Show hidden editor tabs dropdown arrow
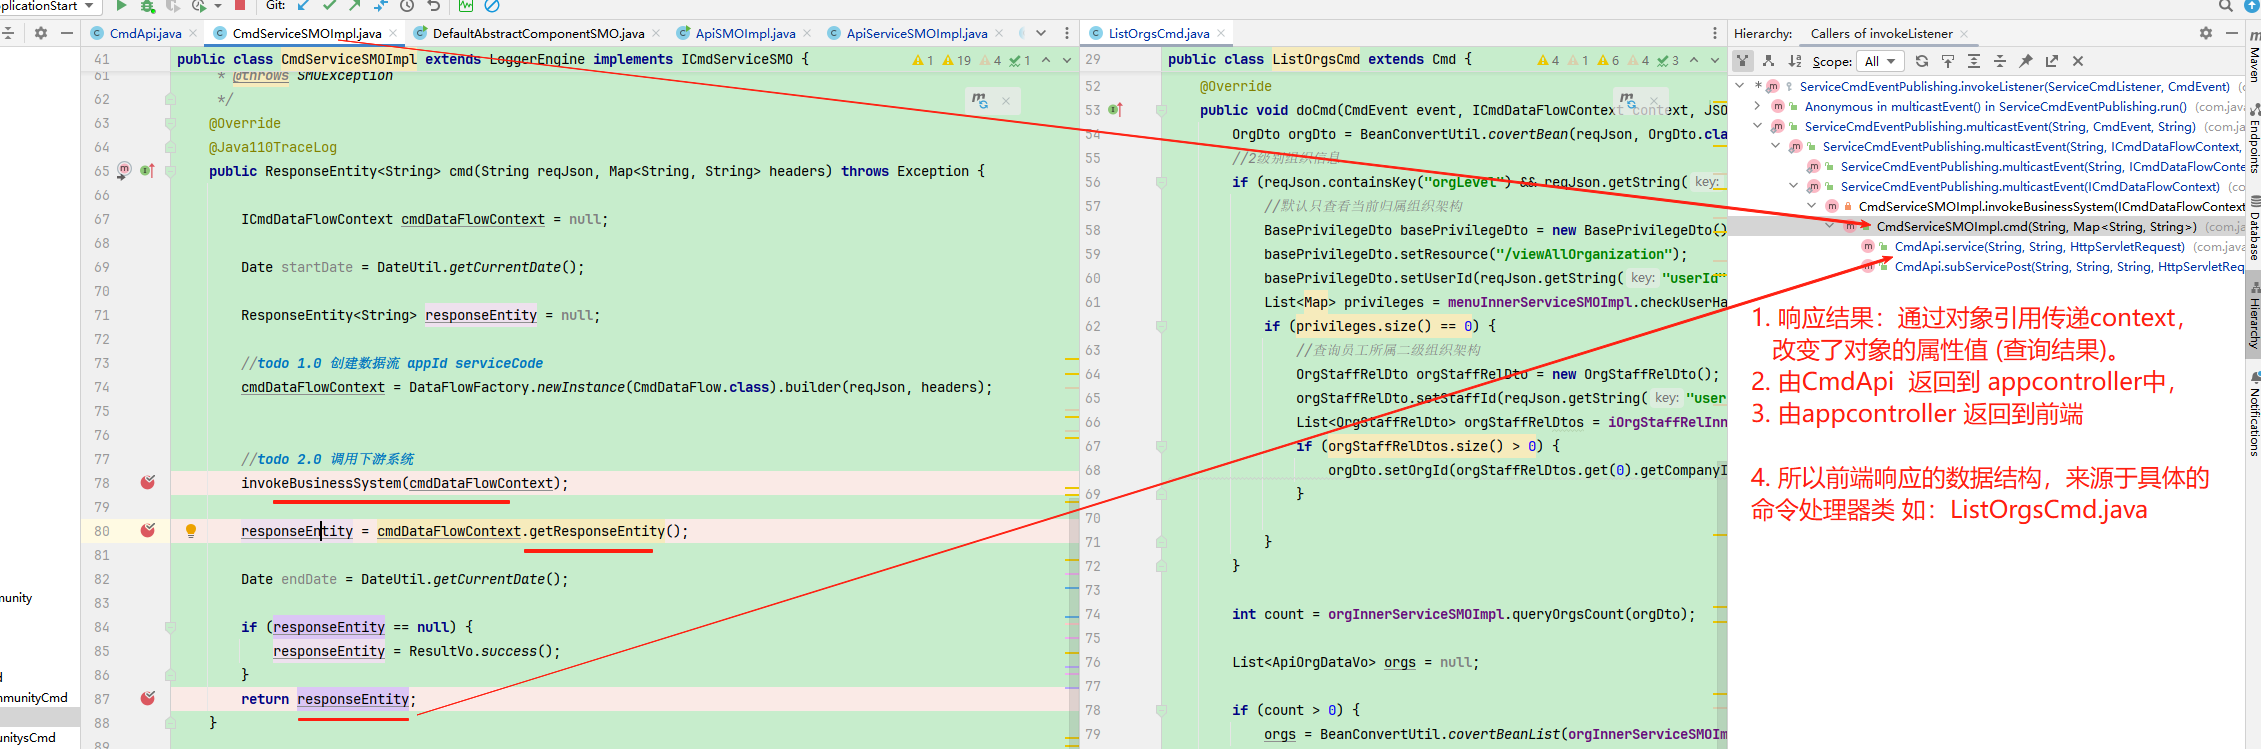Screen dimensions: 2261x749 [1041, 33]
